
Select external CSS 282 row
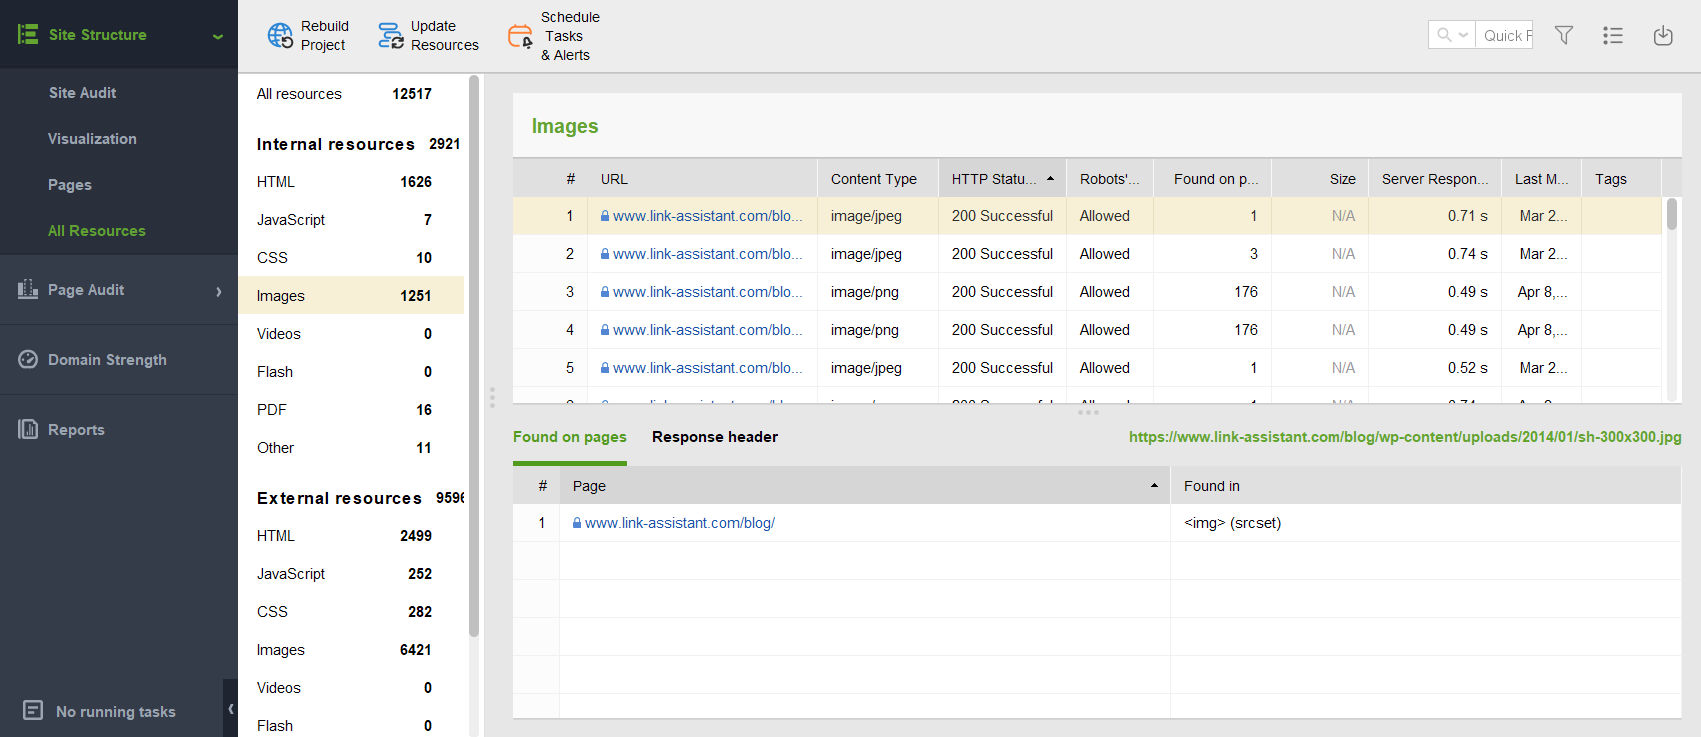[351, 612]
